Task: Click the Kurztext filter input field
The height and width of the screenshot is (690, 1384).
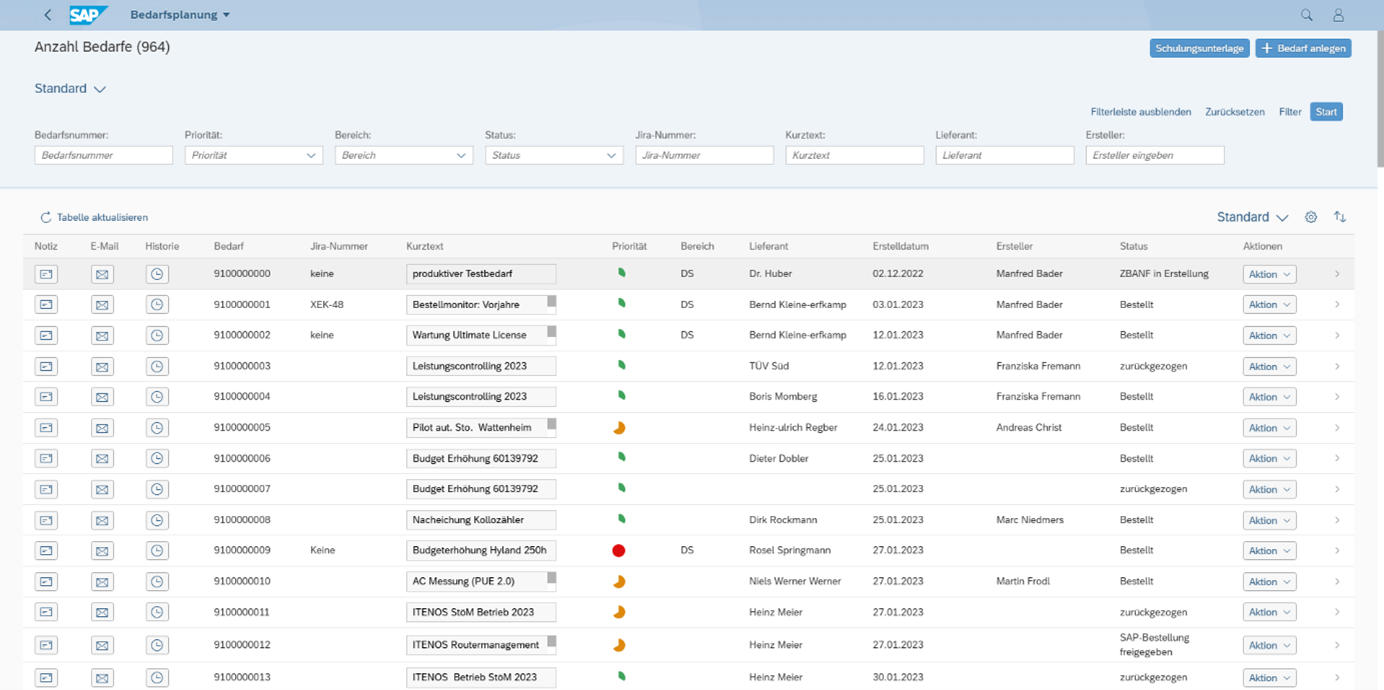Action: coord(854,156)
